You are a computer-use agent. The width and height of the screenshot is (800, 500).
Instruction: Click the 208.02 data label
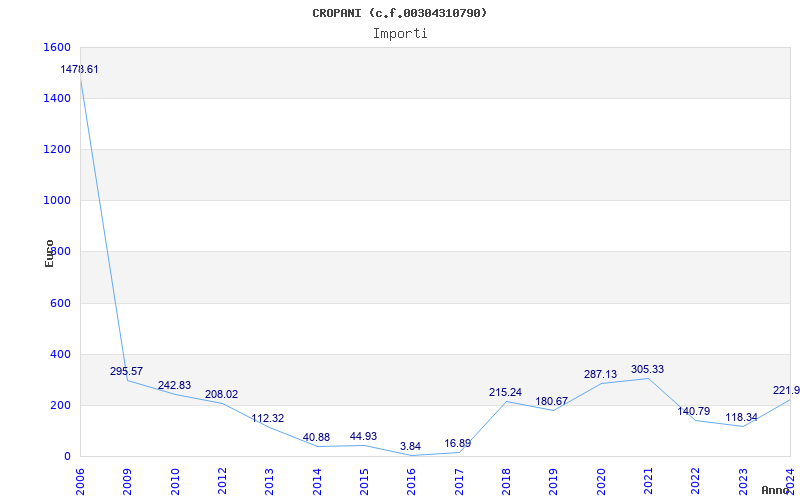[x=221, y=394]
